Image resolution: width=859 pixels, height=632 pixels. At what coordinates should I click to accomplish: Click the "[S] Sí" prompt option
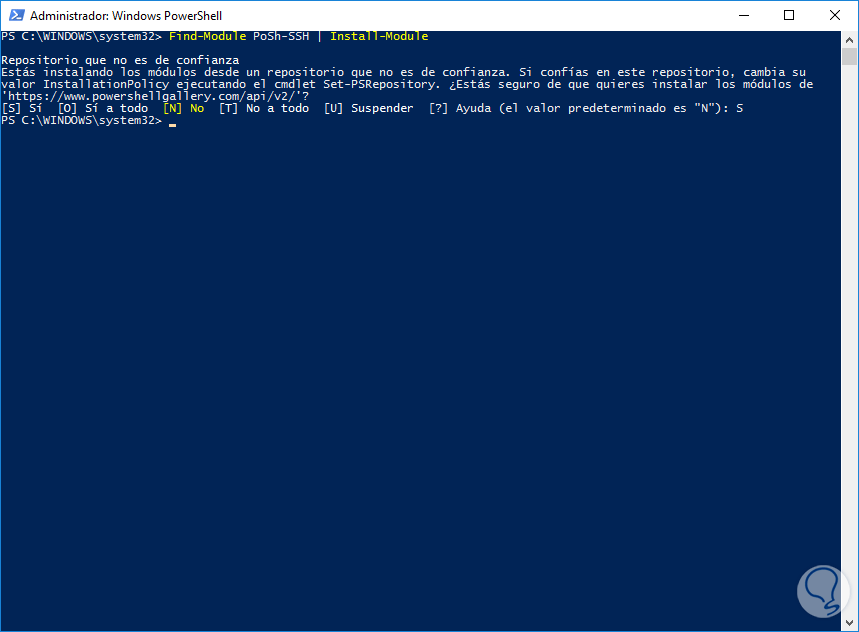pos(22,108)
